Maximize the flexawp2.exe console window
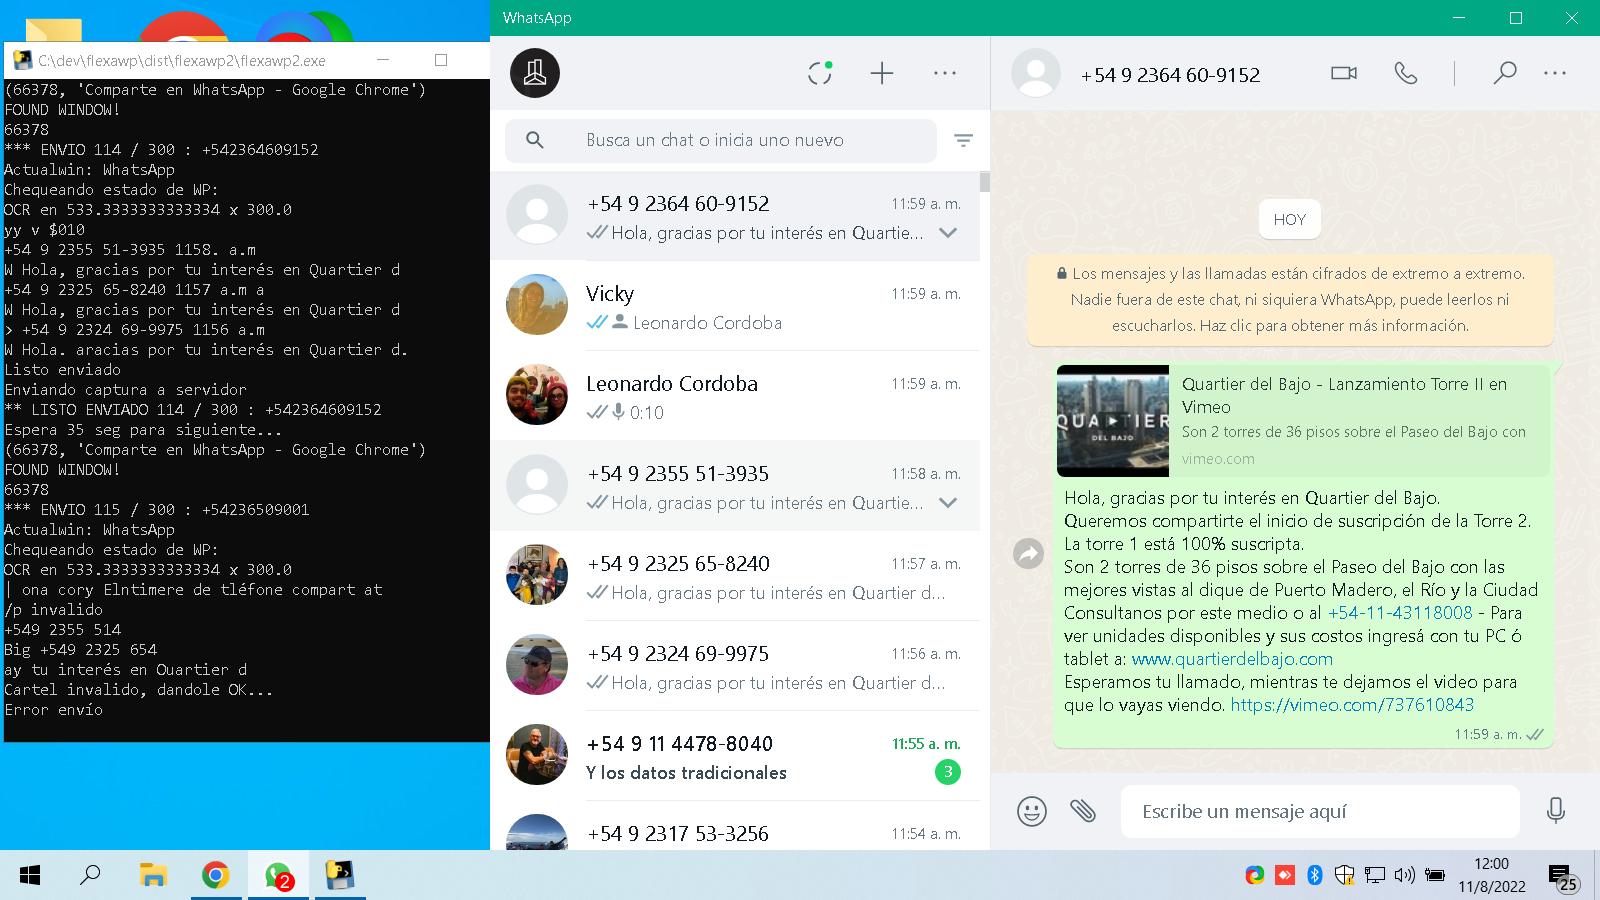Viewport: 1600px width, 900px height. 441,60
